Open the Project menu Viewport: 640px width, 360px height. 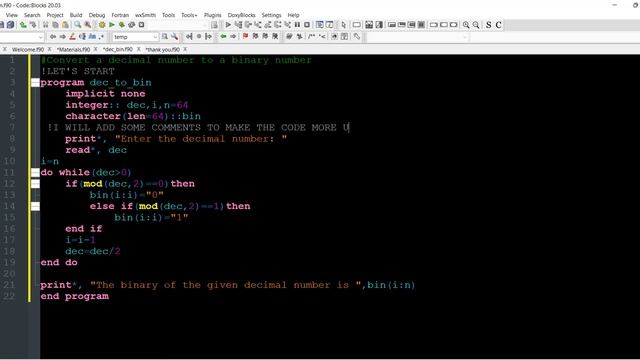pyautogui.click(x=55, y=15)
